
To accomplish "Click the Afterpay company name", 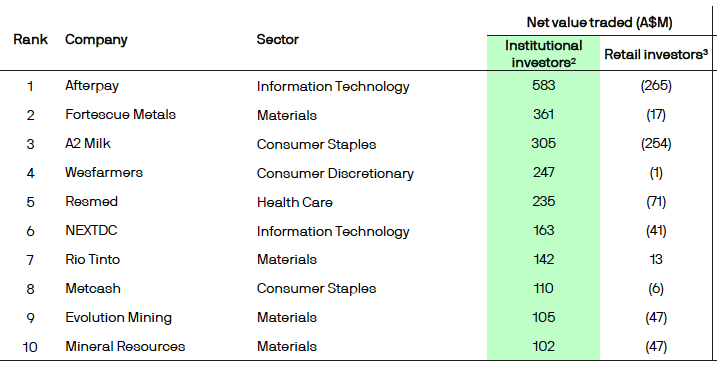I will click(x=92, y=86).
